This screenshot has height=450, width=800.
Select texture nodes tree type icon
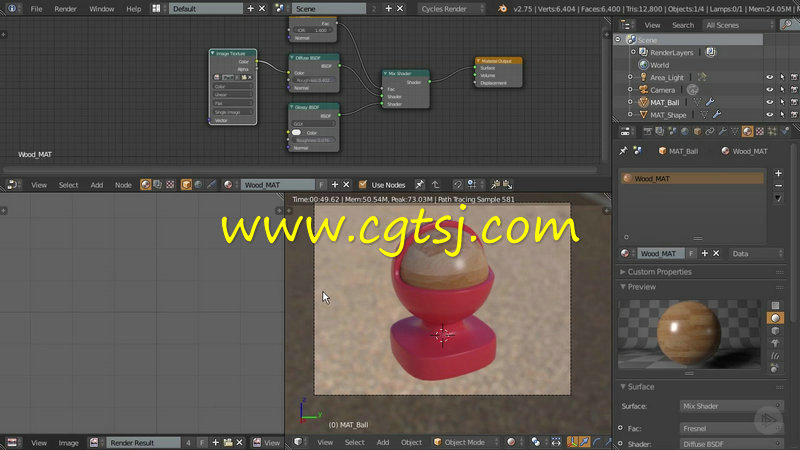(170, 185)
